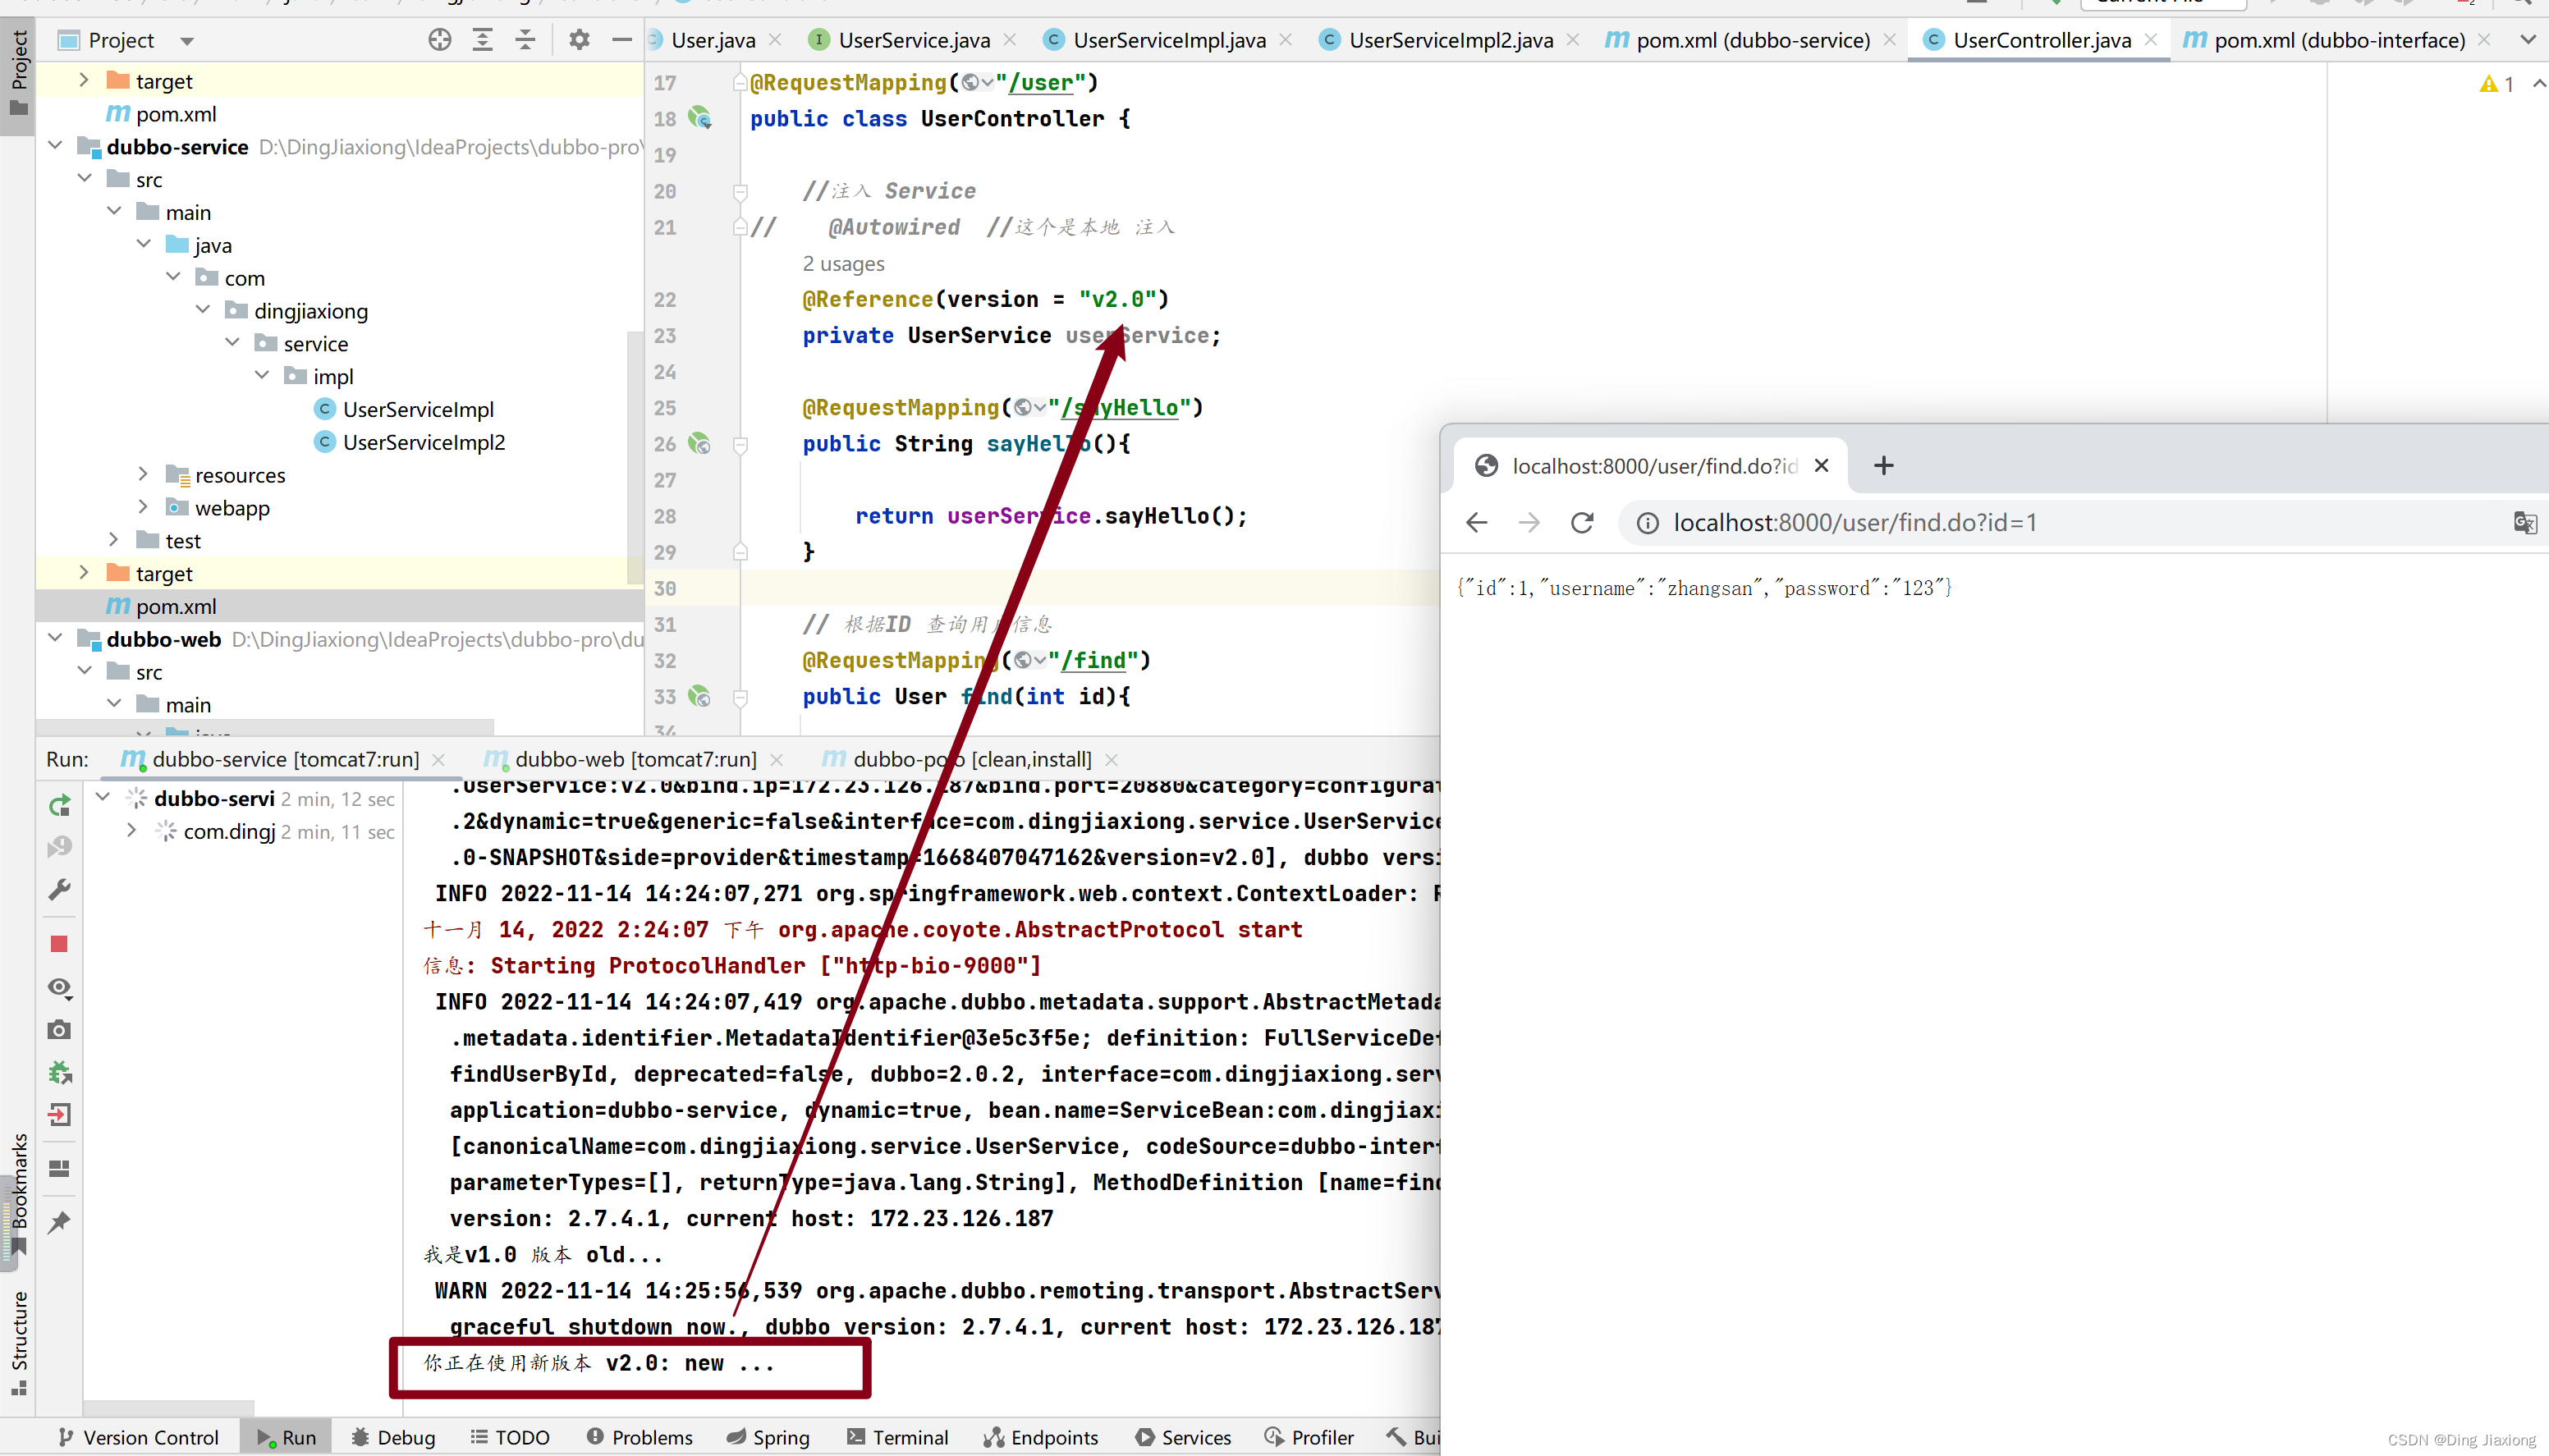Open Spring tool window

point(767,1437)
